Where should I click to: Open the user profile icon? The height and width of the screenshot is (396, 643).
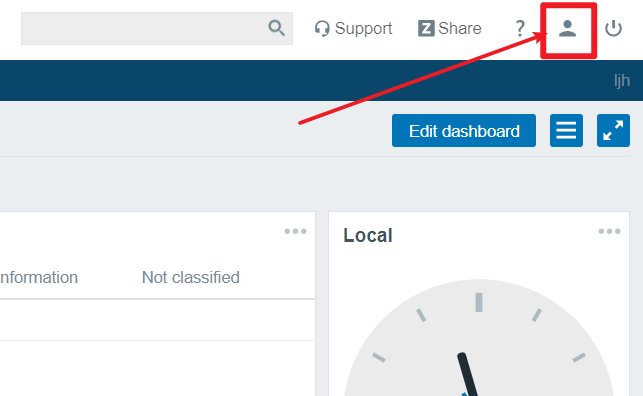(568, 28)
